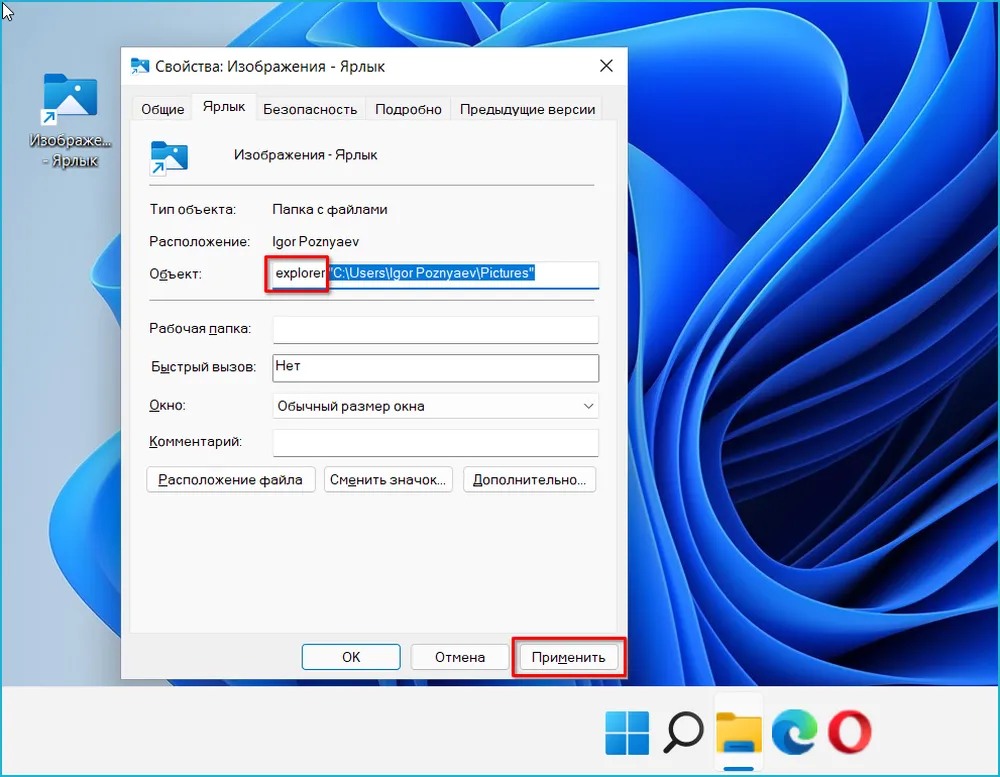Open the Предыдущие версии tab
Viewport: 1000px width, 777px height.
pyautogui.click(x=527, y=109)
